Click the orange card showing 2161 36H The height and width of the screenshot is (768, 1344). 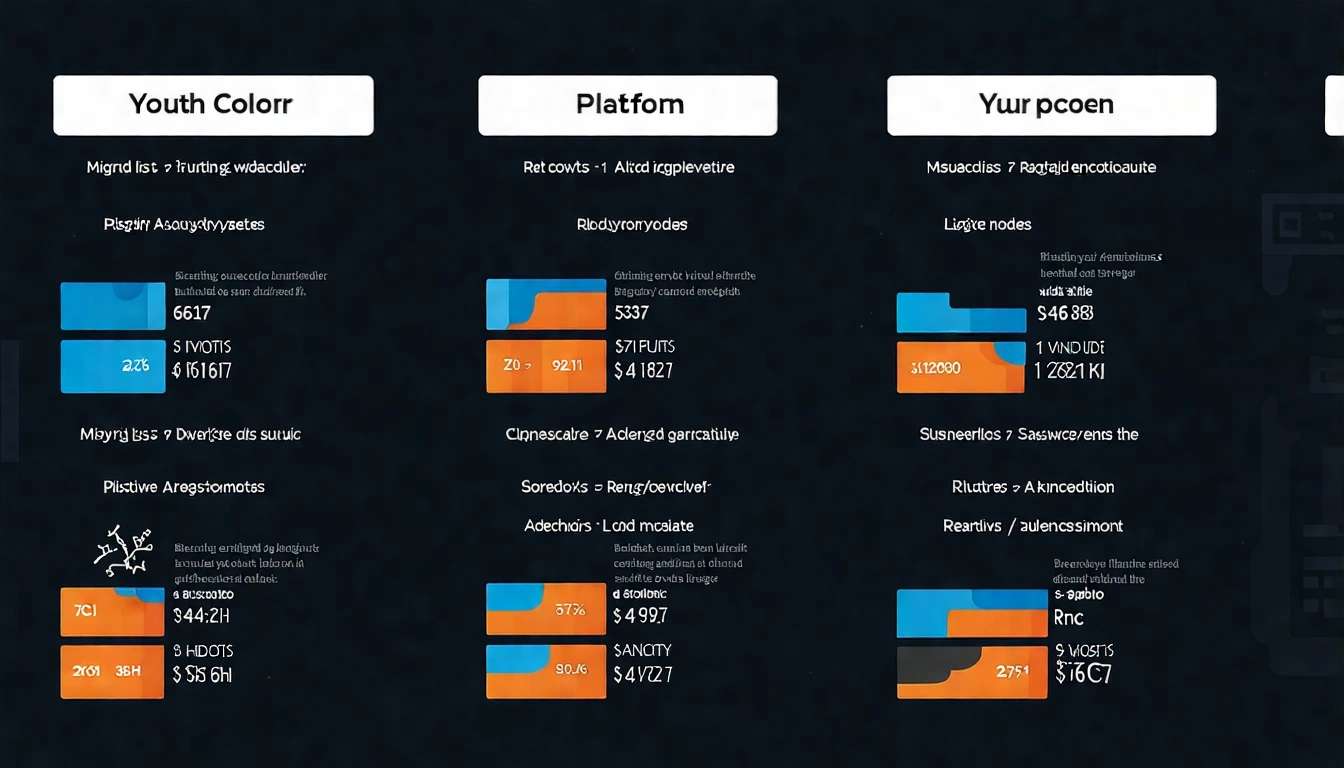[113, 671]
